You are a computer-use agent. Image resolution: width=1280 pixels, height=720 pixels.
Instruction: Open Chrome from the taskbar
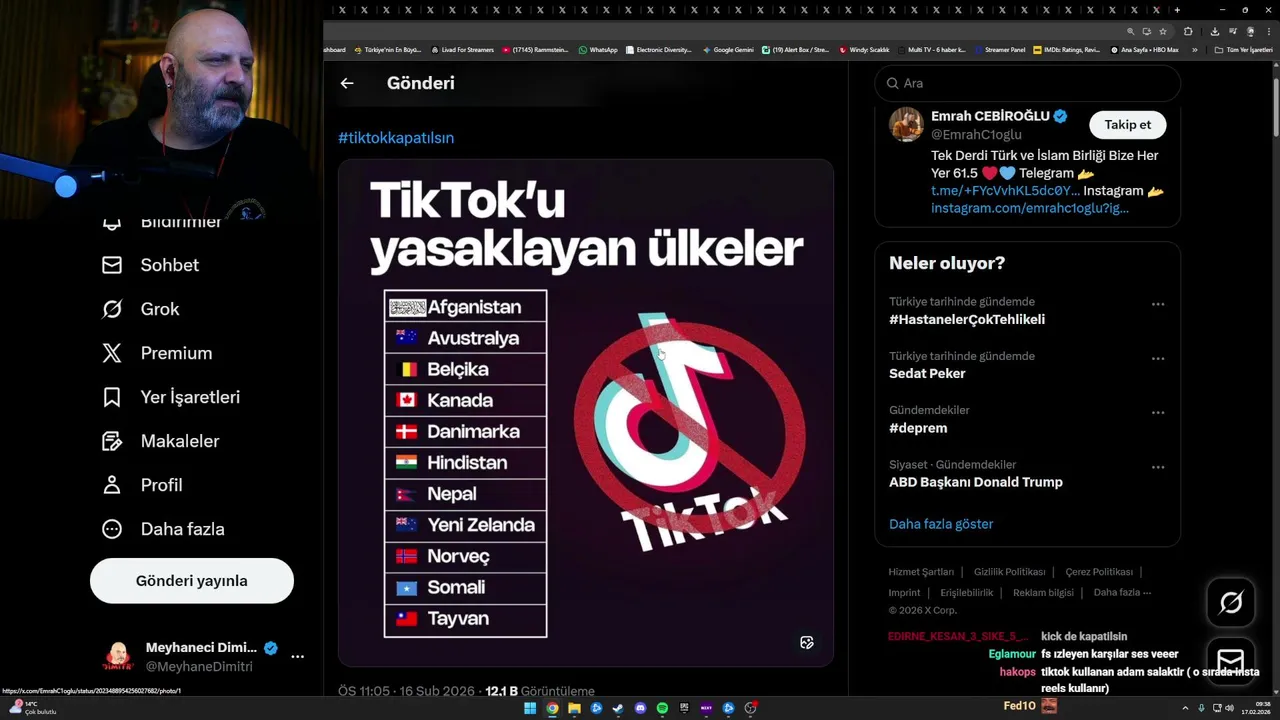click(x=552, y=708)
